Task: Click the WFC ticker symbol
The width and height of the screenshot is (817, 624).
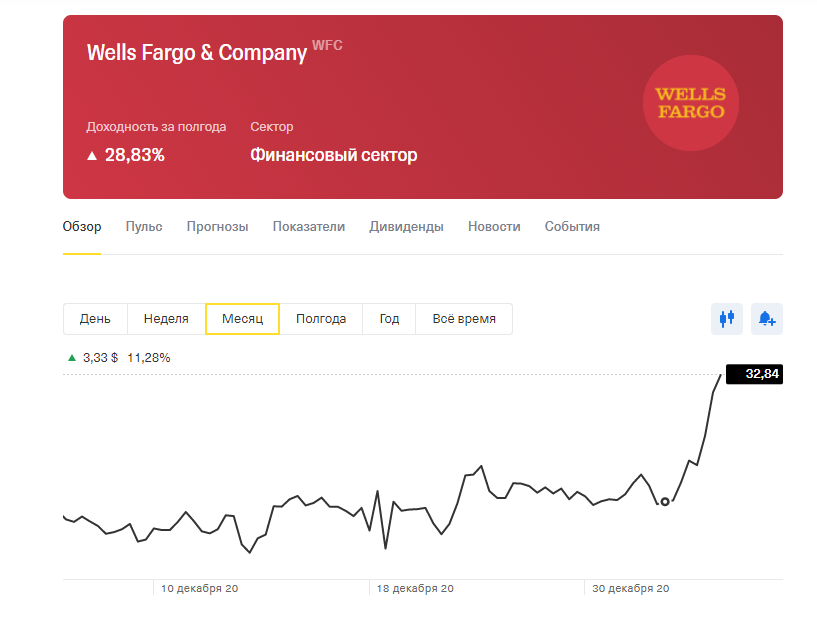Action: point(327,45)
